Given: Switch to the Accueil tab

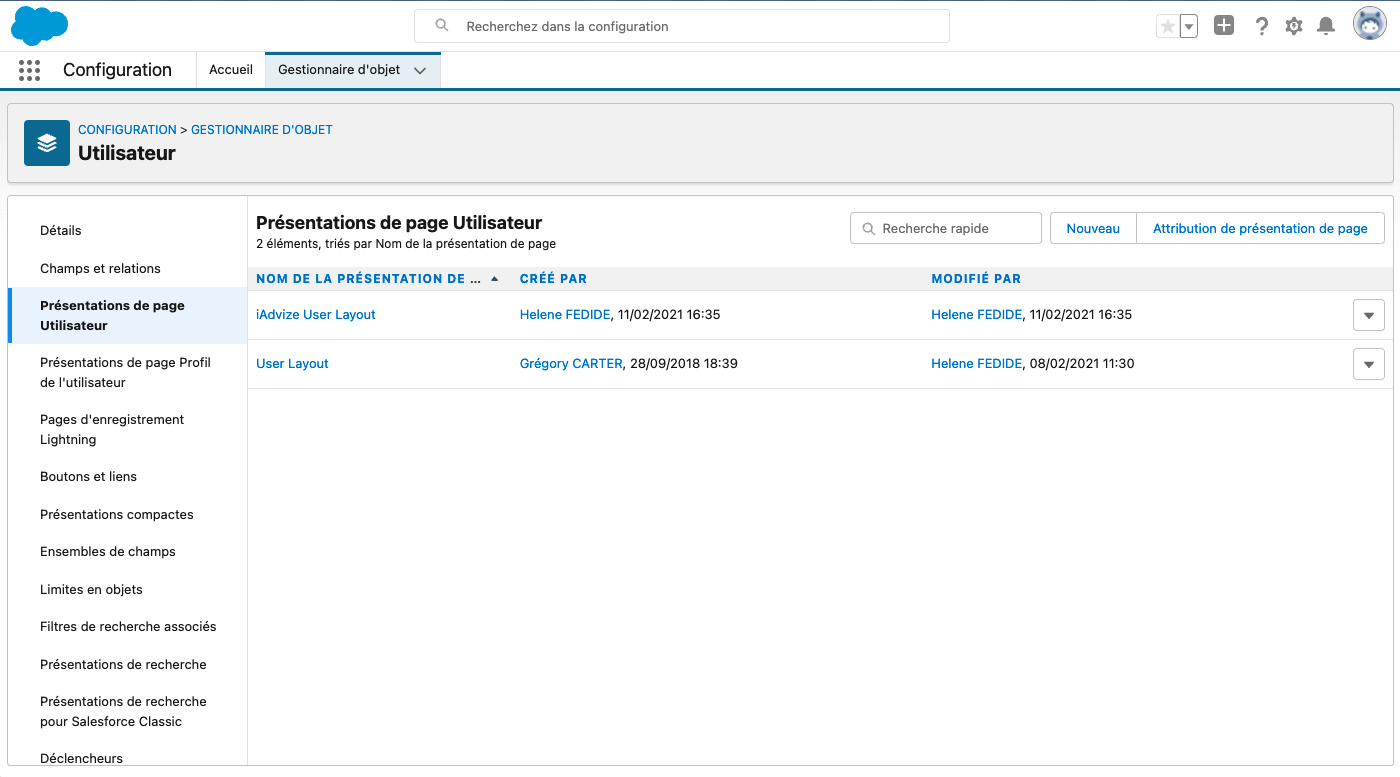Looking at the screenshot, I should [231, 70].
